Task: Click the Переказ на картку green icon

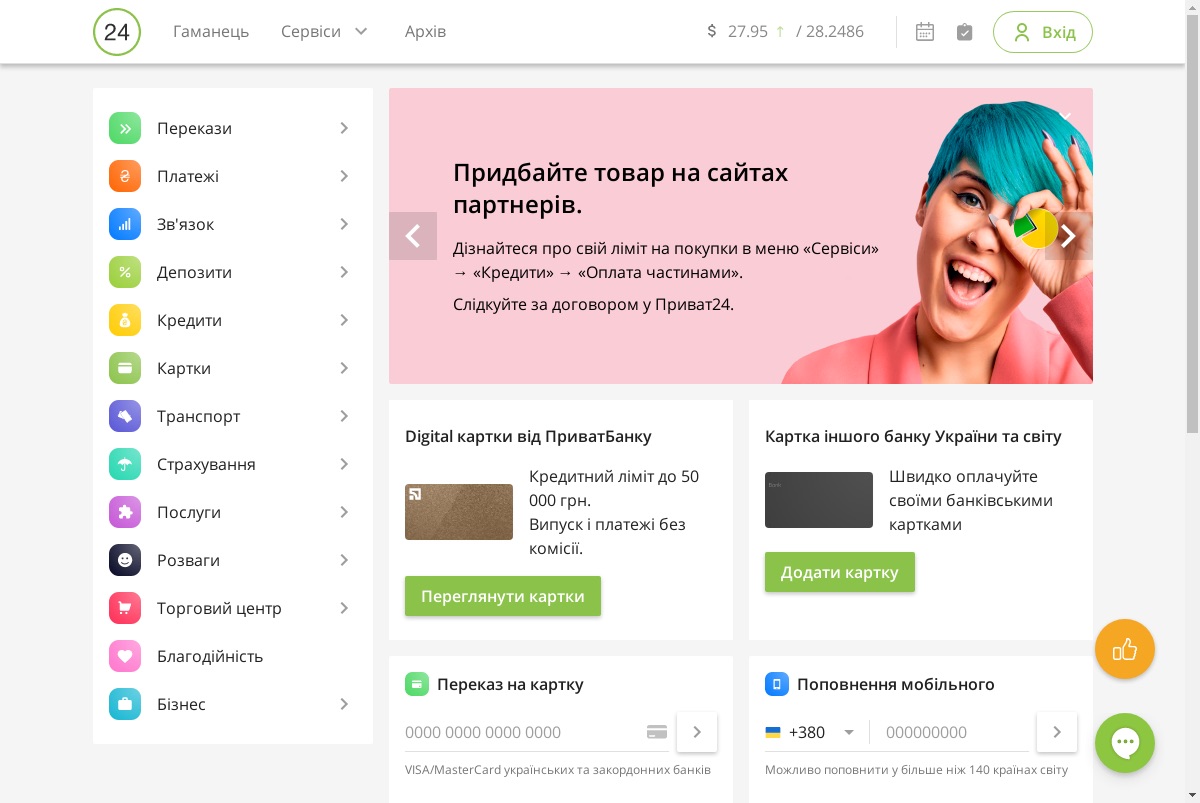Action: point(417,684)
